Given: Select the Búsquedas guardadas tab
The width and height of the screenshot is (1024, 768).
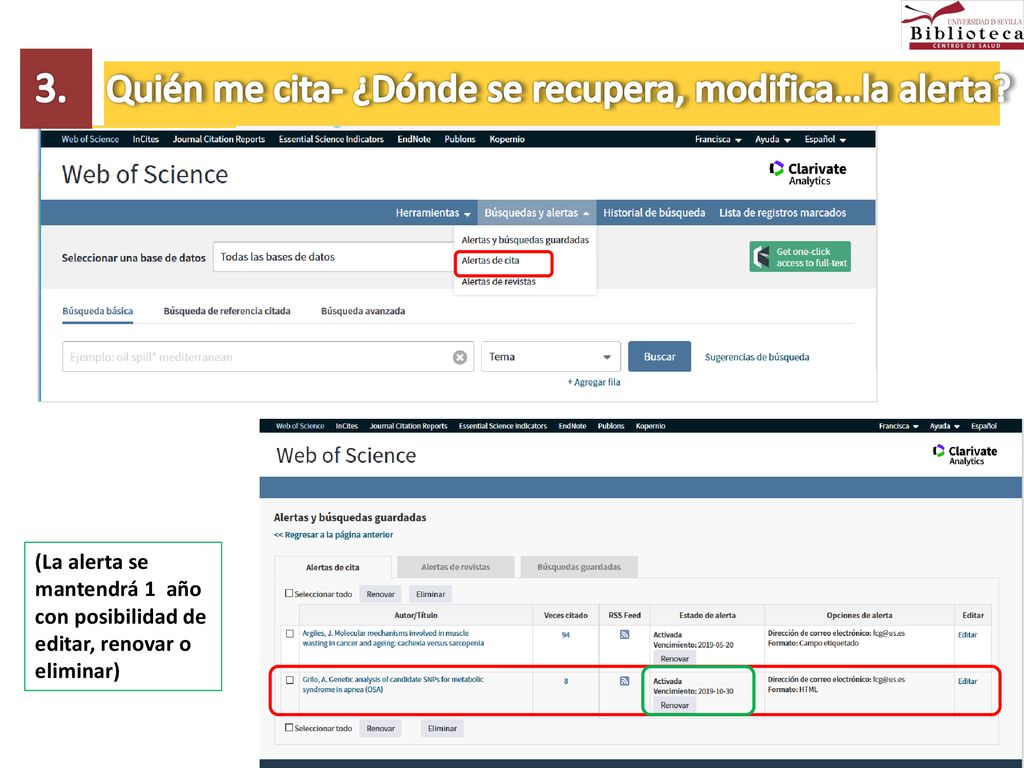Looking at the screenshot, I should [579, 567].
